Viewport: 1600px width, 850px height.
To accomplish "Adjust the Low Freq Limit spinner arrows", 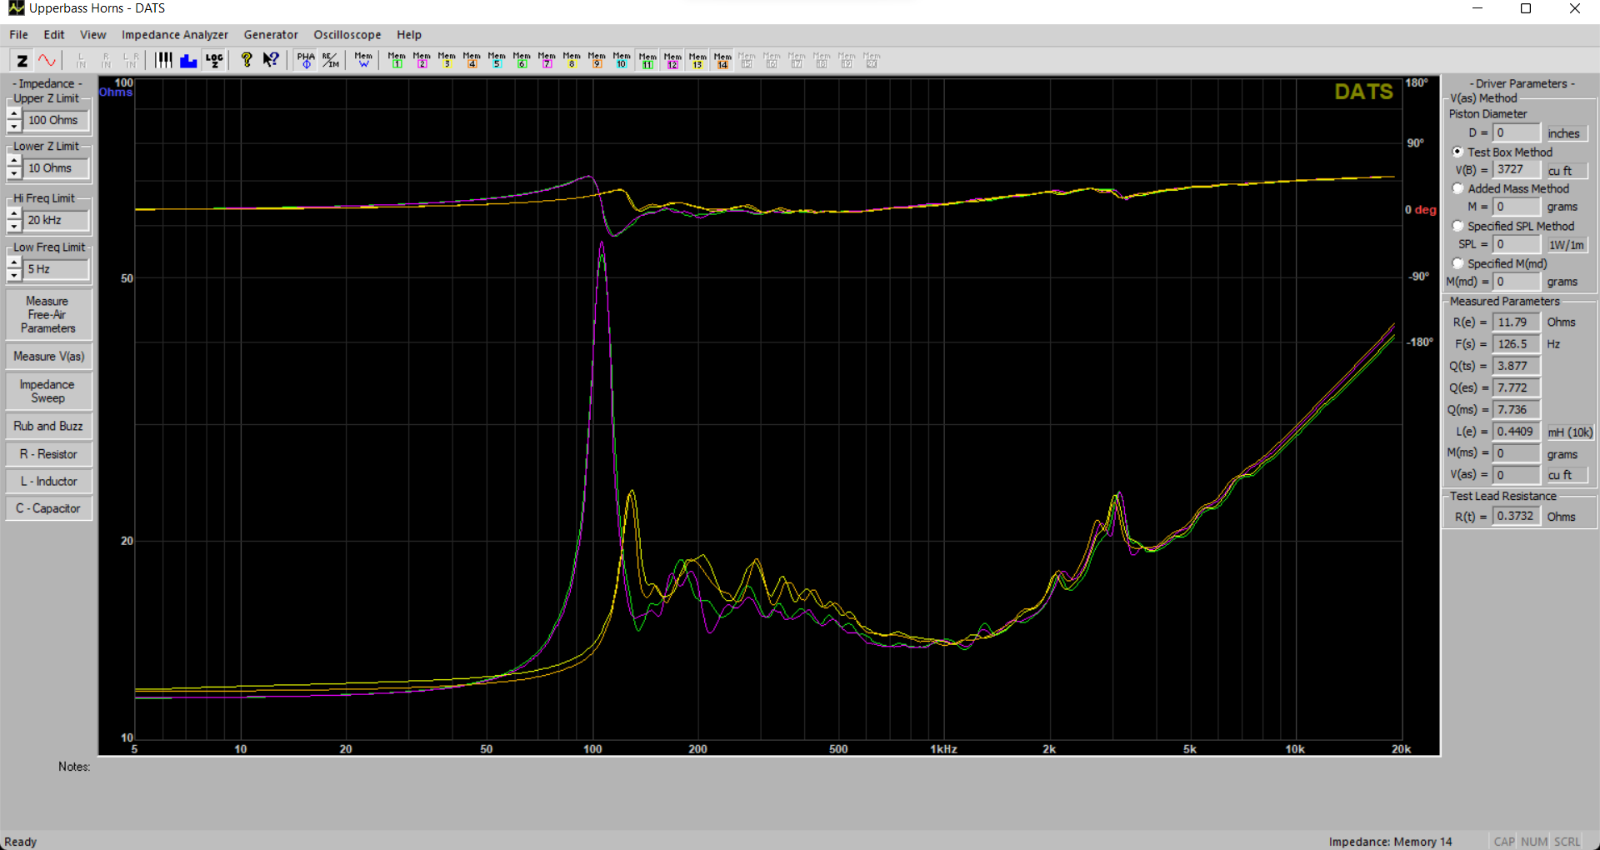I will point(14,269).
